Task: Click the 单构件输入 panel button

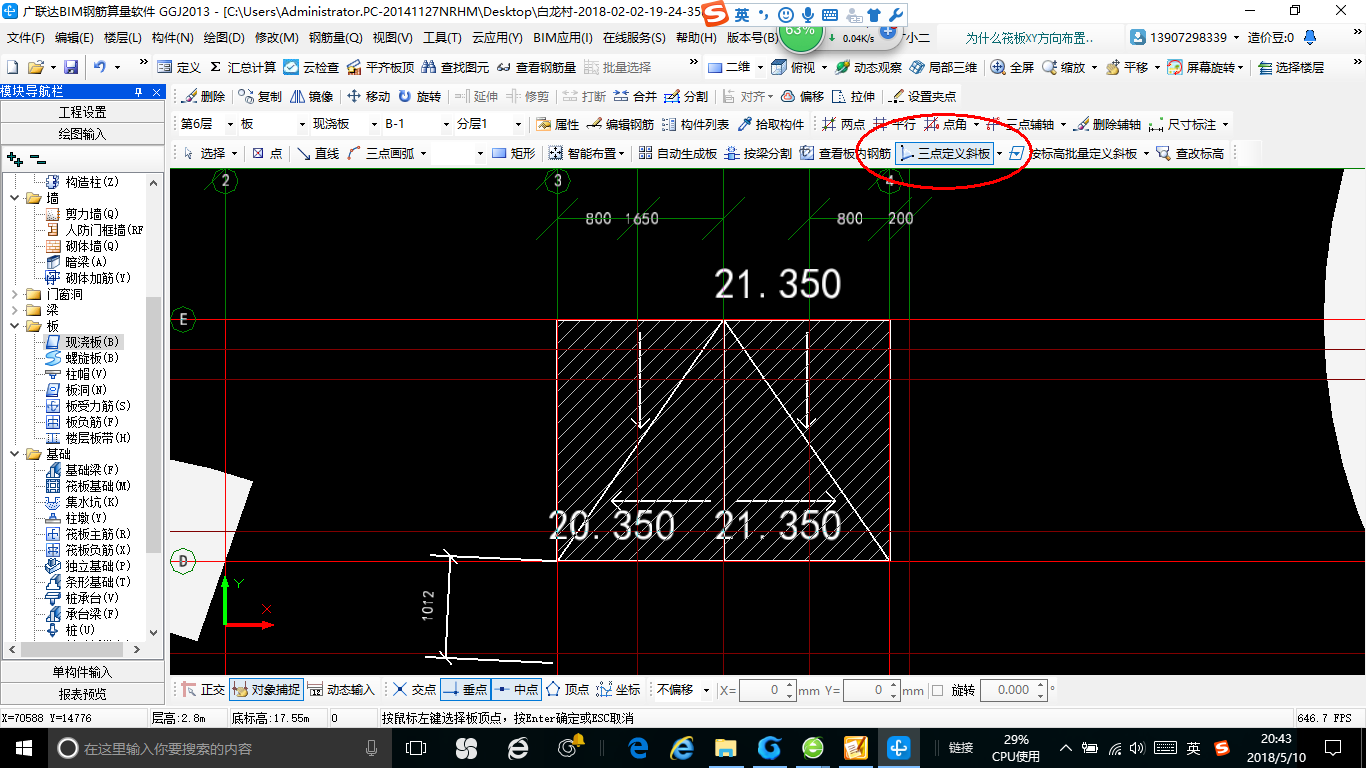Action: pyautogui.click(x=83, y=672)
